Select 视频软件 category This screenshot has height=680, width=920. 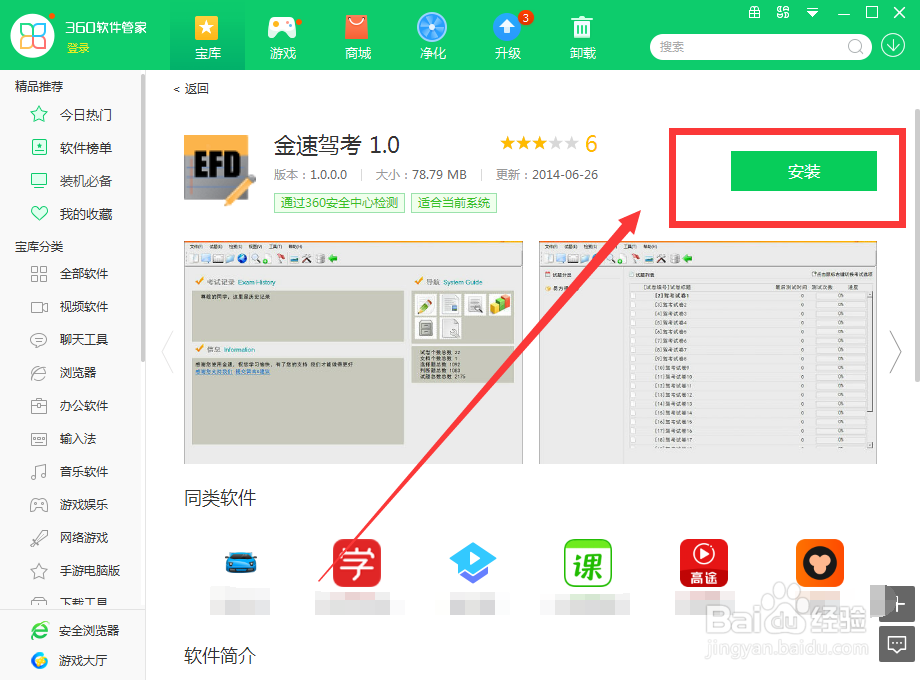pos(71,306)
